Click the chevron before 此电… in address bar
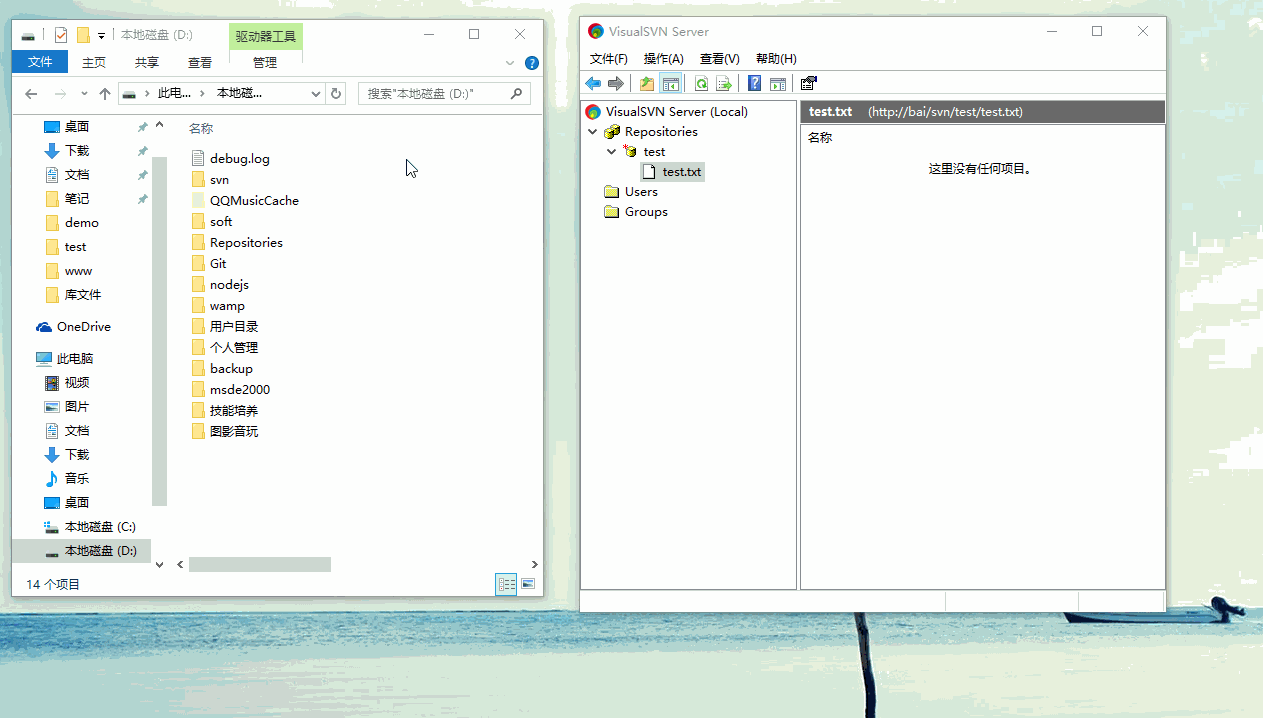This screenshot has width=1263, height=718. pyautogui.click(x=146, y=94)
